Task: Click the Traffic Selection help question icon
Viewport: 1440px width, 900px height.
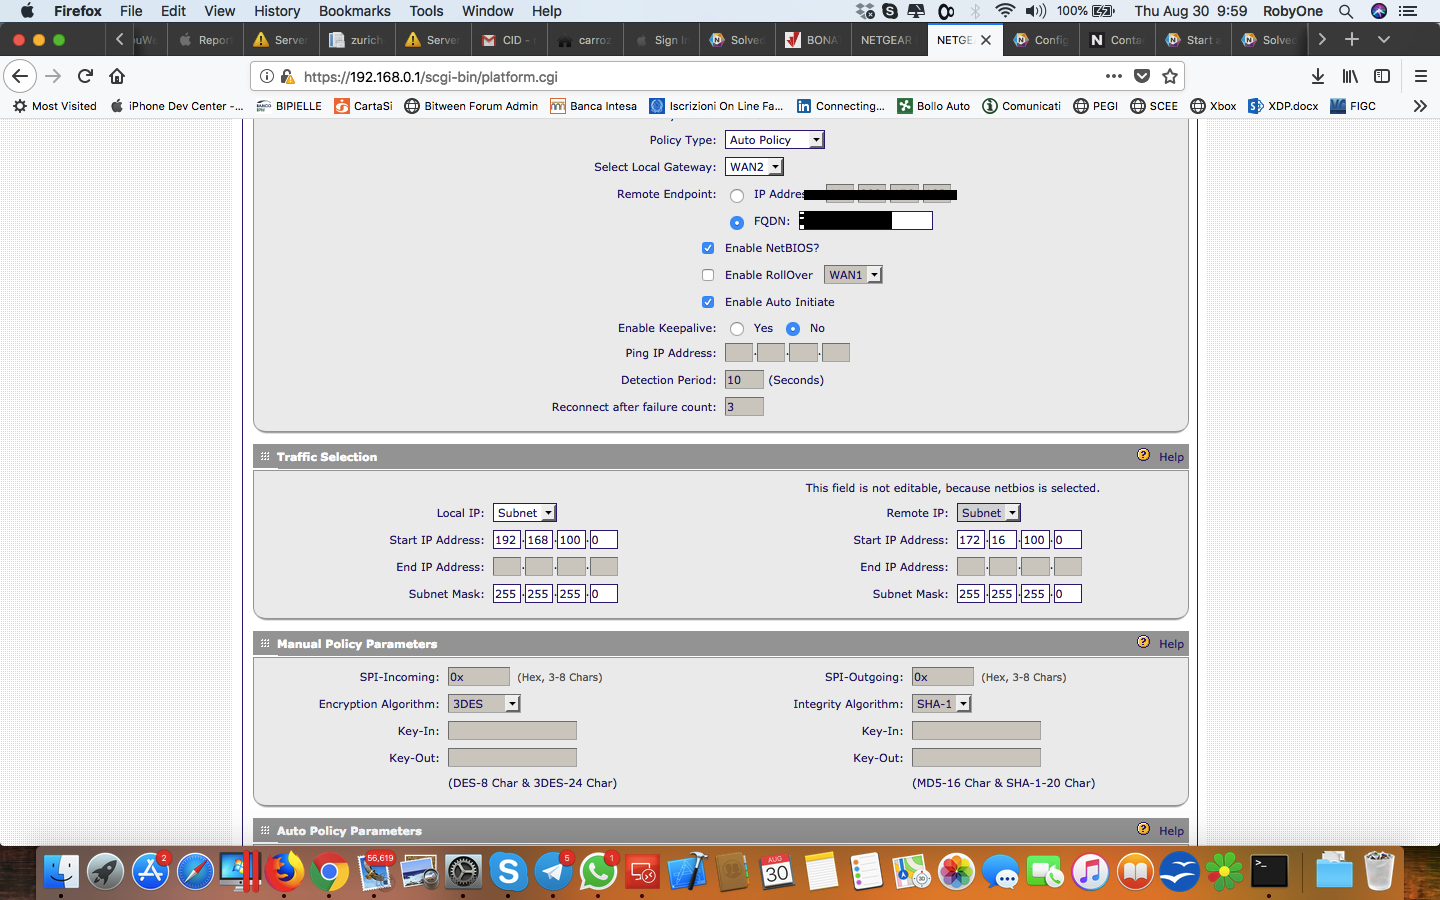Action: 1143,455
